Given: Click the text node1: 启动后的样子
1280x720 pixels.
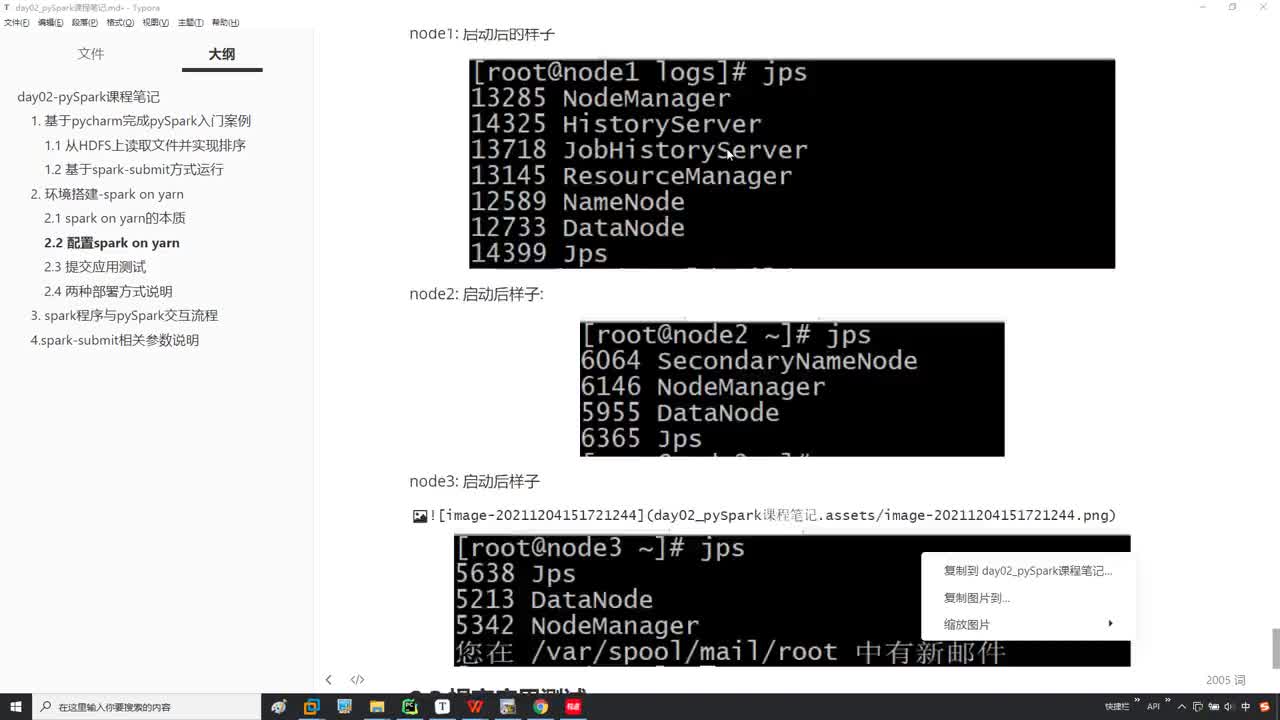Looking at the screenshot, I should click(482, 34).
